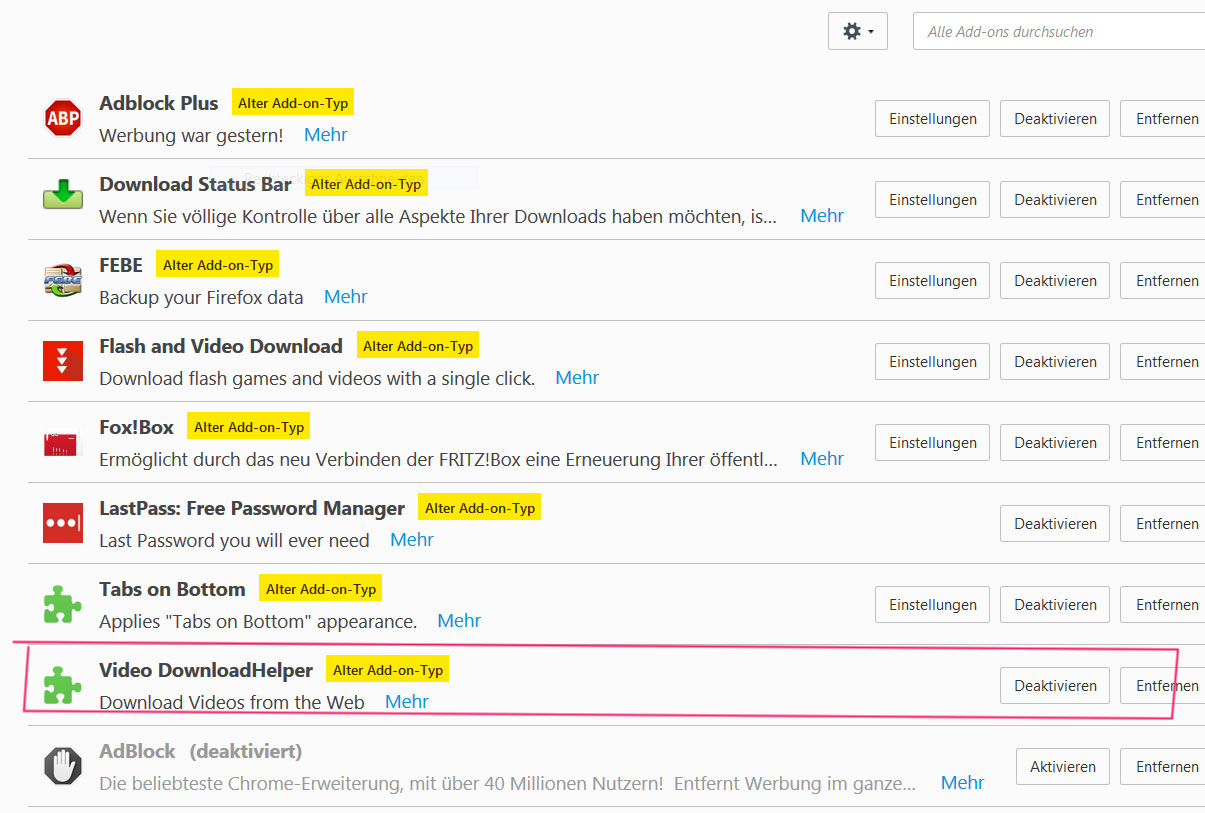Click the FEBE add-on icon

(x=63, y=280)
